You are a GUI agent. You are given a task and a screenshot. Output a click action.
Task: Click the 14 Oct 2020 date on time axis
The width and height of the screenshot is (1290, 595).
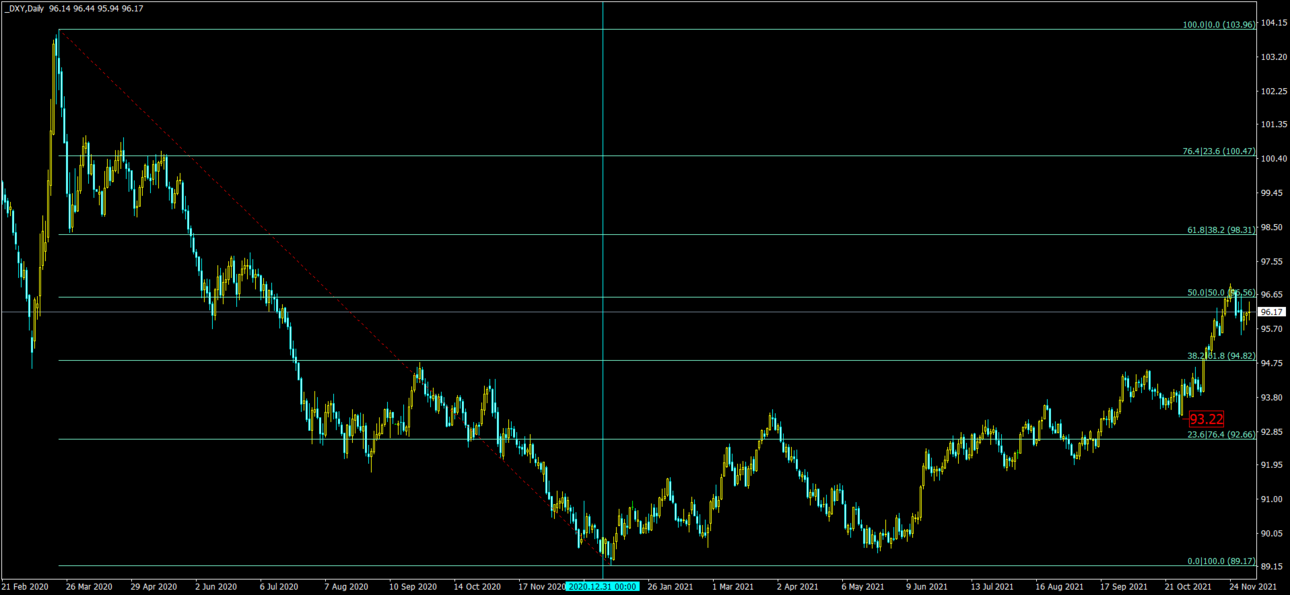(x=476, y=587)
